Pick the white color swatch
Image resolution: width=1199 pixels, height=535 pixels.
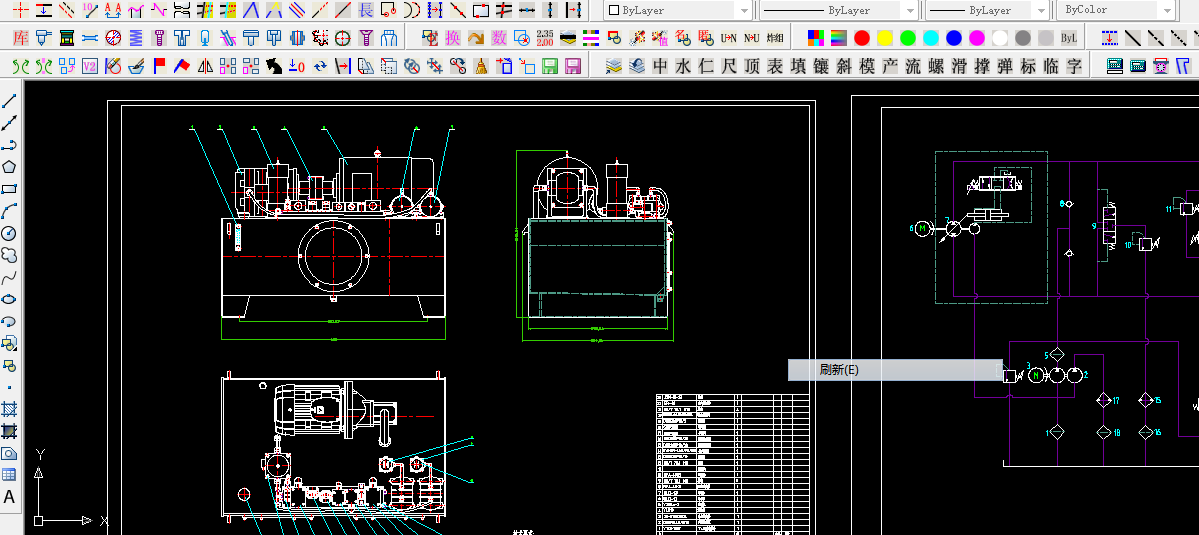pyautogui.click(x=999, y=37)
